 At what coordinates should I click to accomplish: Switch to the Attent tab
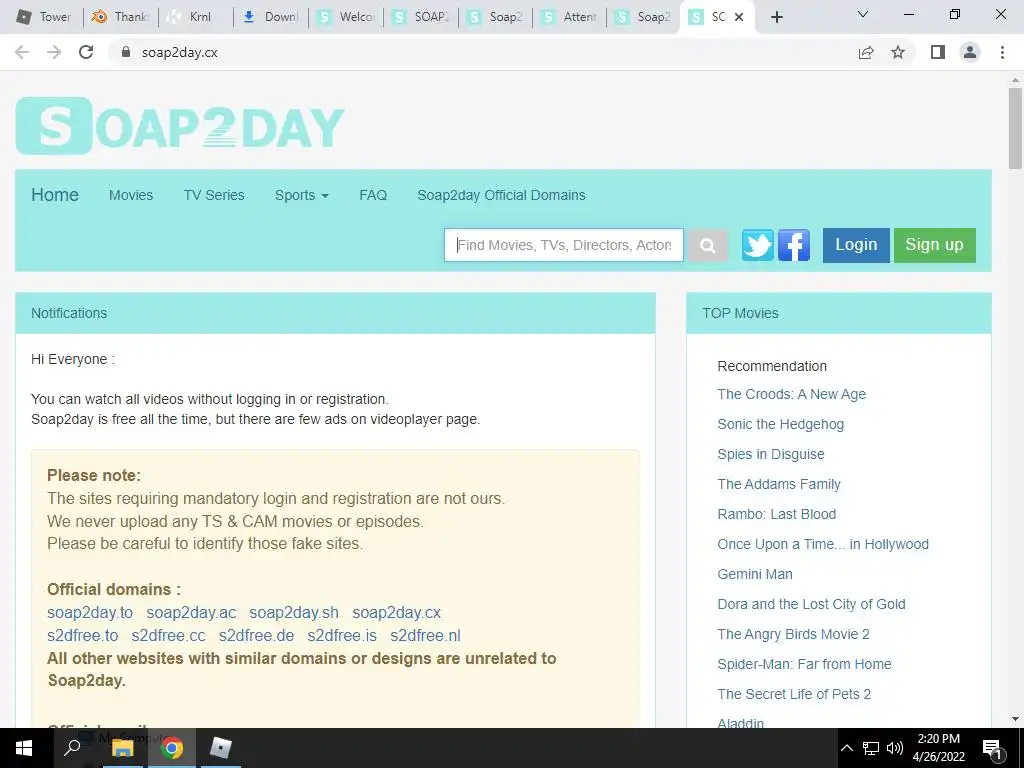569,17
